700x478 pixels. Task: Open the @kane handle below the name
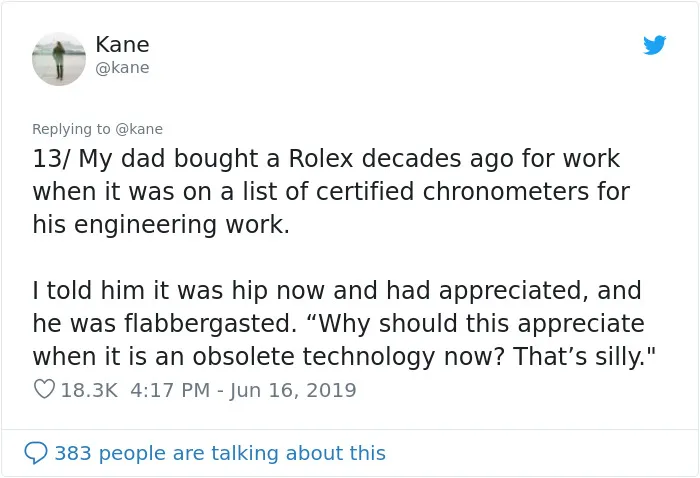click(x=122, y=67)
